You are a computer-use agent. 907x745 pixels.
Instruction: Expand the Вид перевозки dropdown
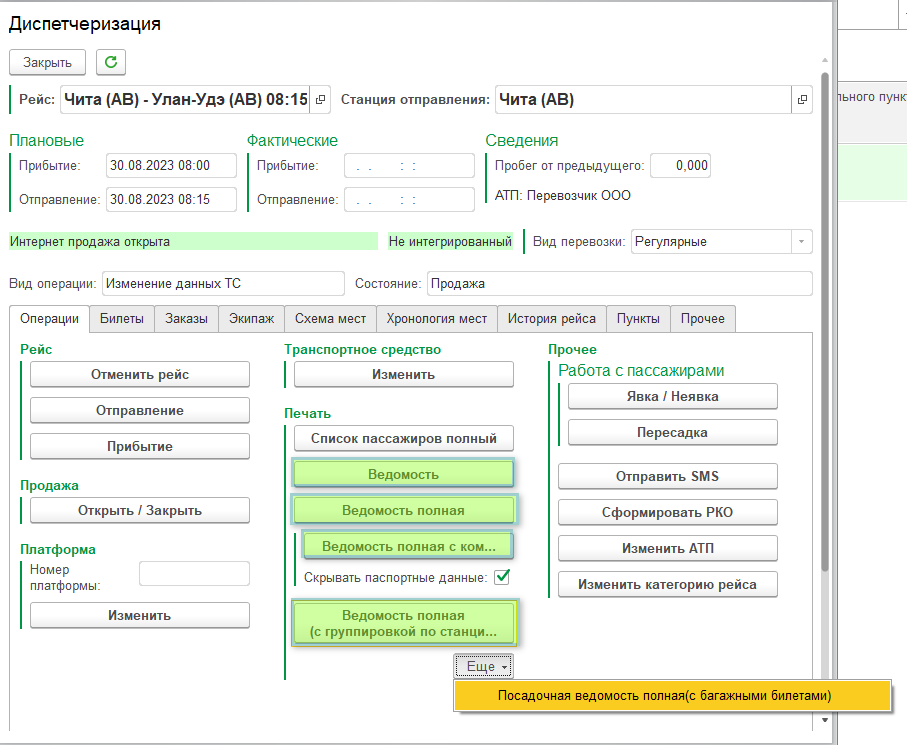click(801, 242)
